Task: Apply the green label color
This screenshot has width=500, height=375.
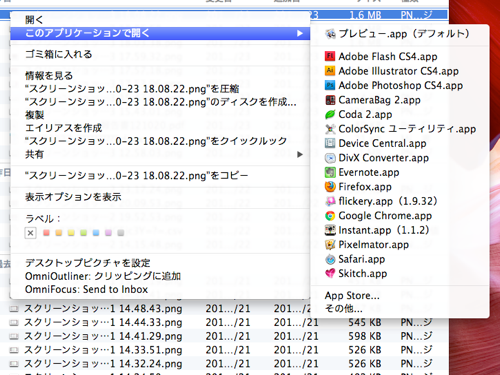Action: (83, 233)
